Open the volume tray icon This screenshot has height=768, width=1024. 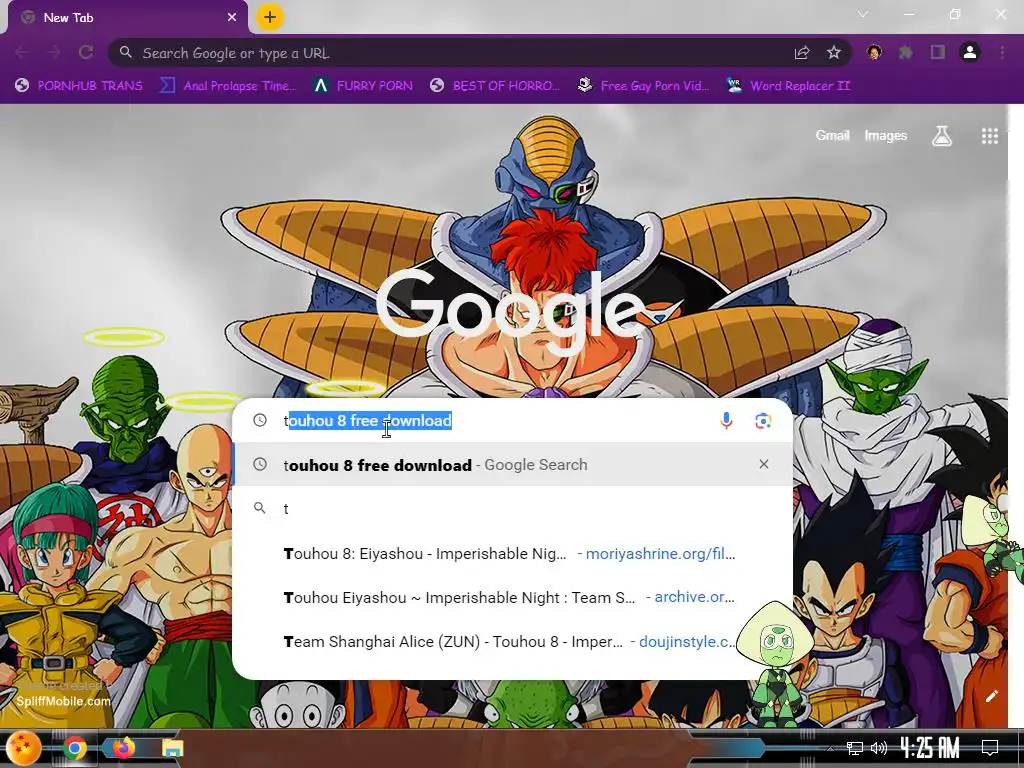click(x=879, y=748)
